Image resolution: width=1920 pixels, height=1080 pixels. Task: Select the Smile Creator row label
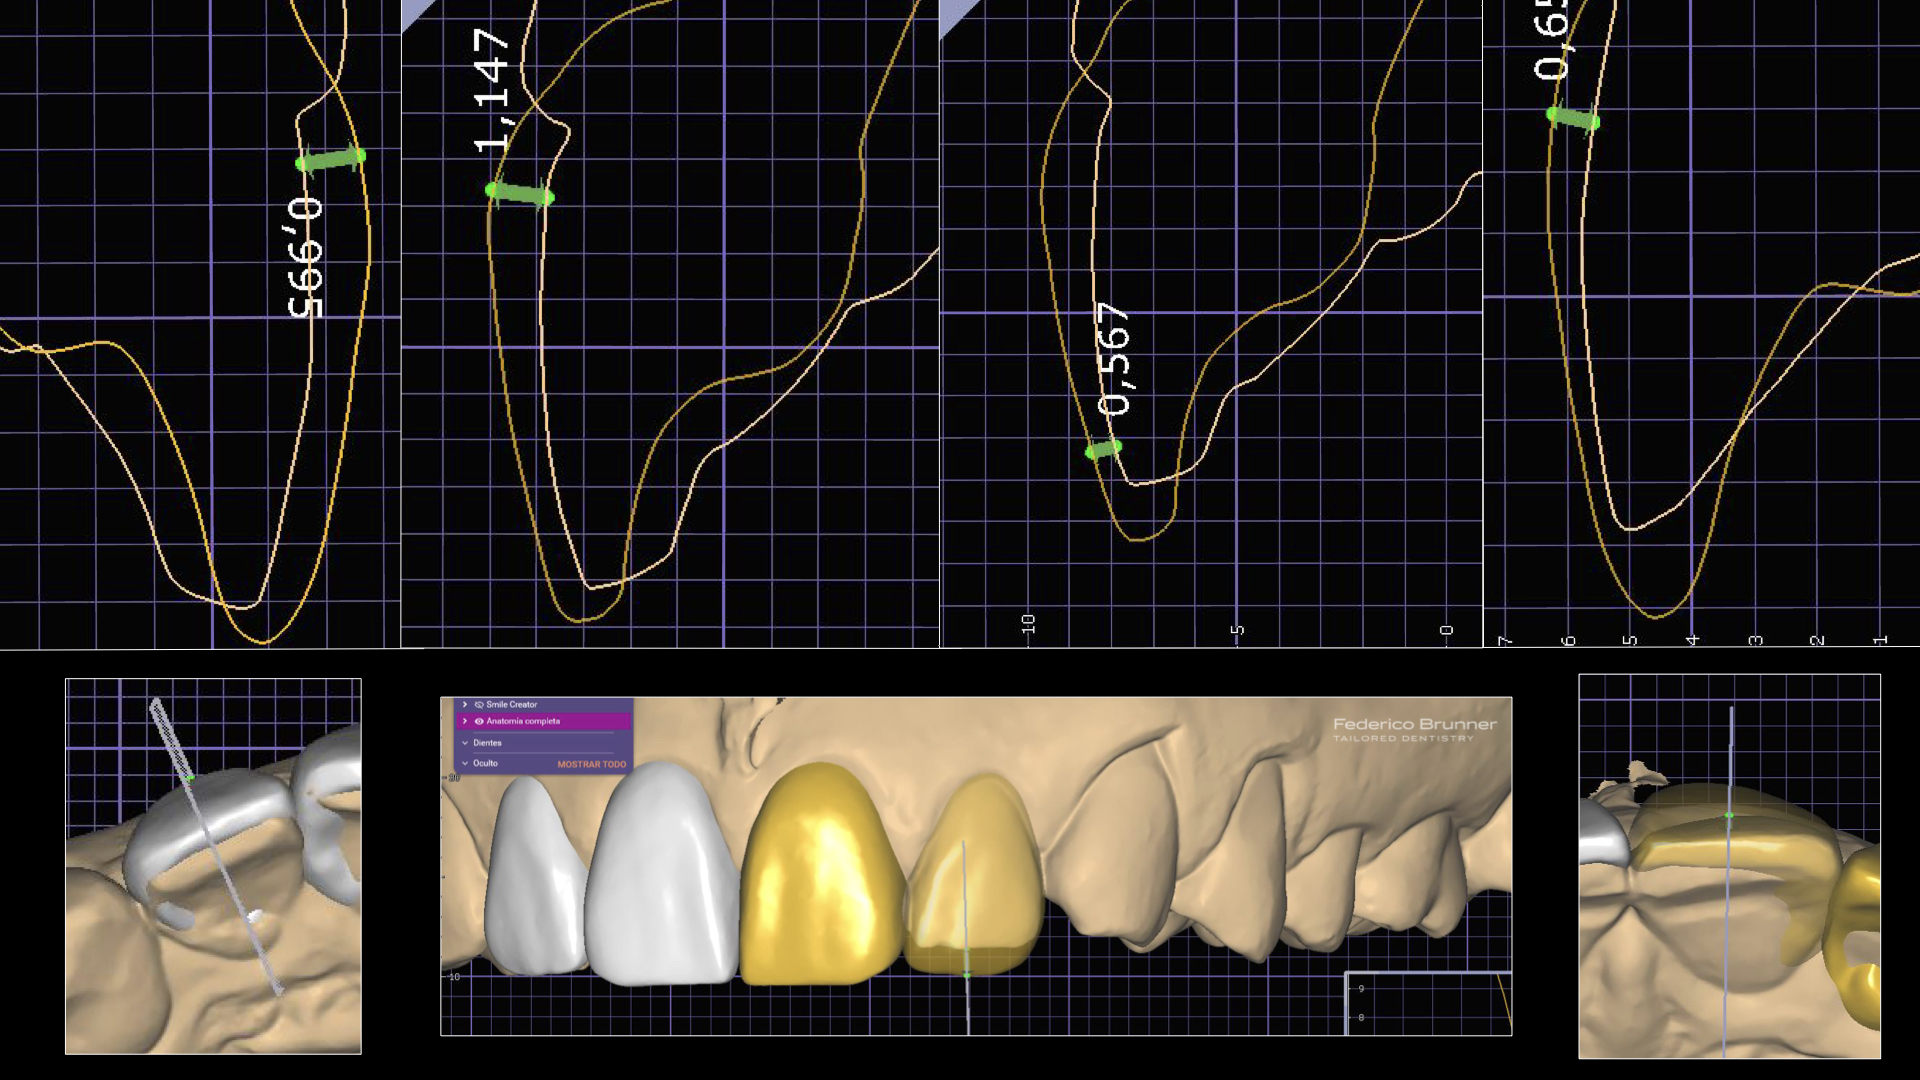[x=512, y=705]
